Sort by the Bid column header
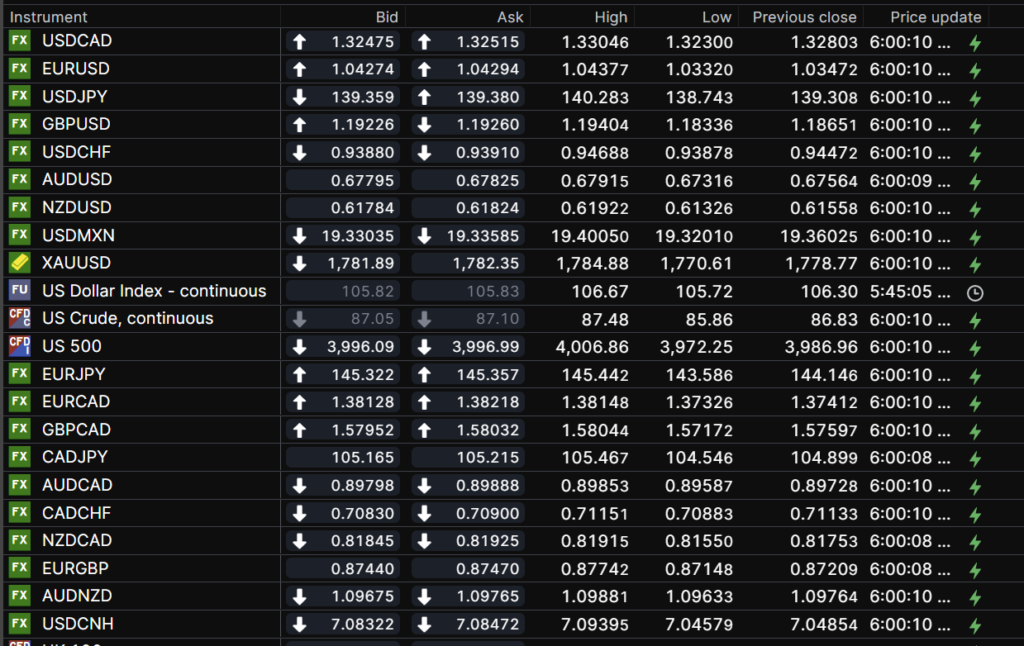1024x646 pixels. point(386,17)
